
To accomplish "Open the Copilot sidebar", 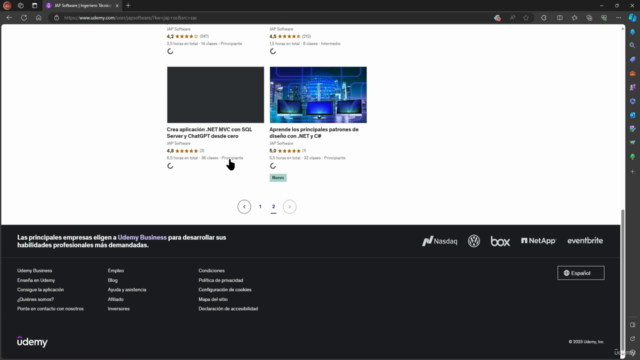I will [x=632, y=18].
